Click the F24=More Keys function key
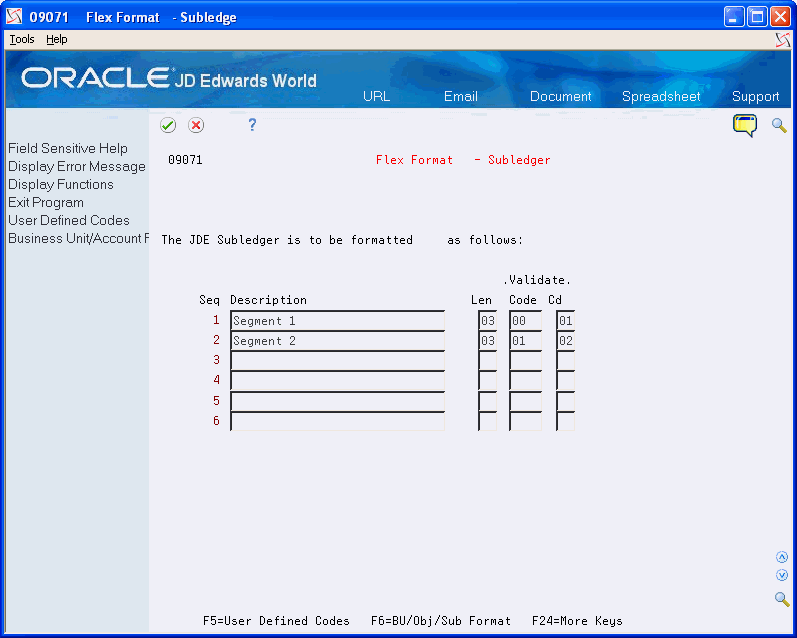The width and height of the screenshot is (797, 638). tap(577, 621)
